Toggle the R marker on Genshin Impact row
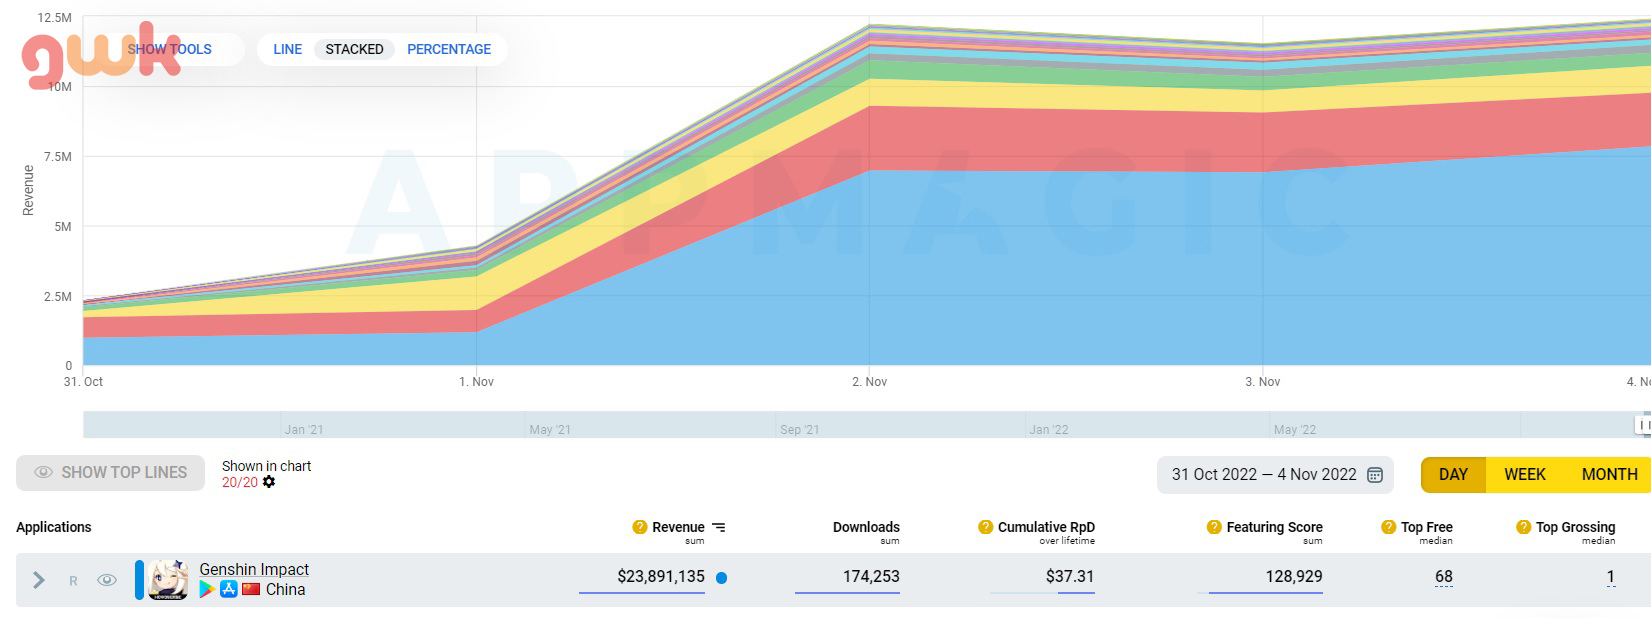Viewport: 1651px width, 618px height. click(73, 581)
